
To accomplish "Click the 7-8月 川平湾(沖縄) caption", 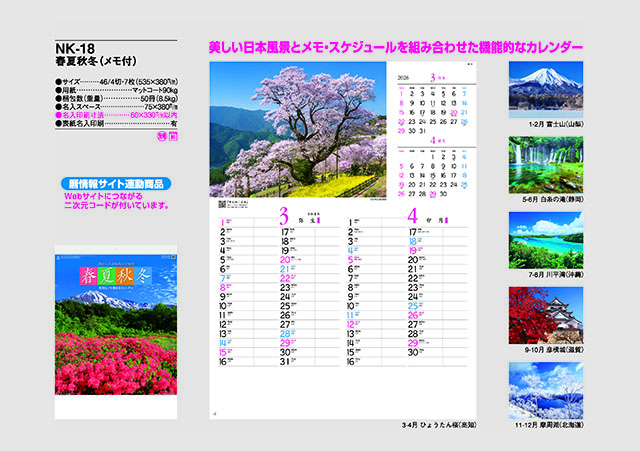I will [556, 275].
